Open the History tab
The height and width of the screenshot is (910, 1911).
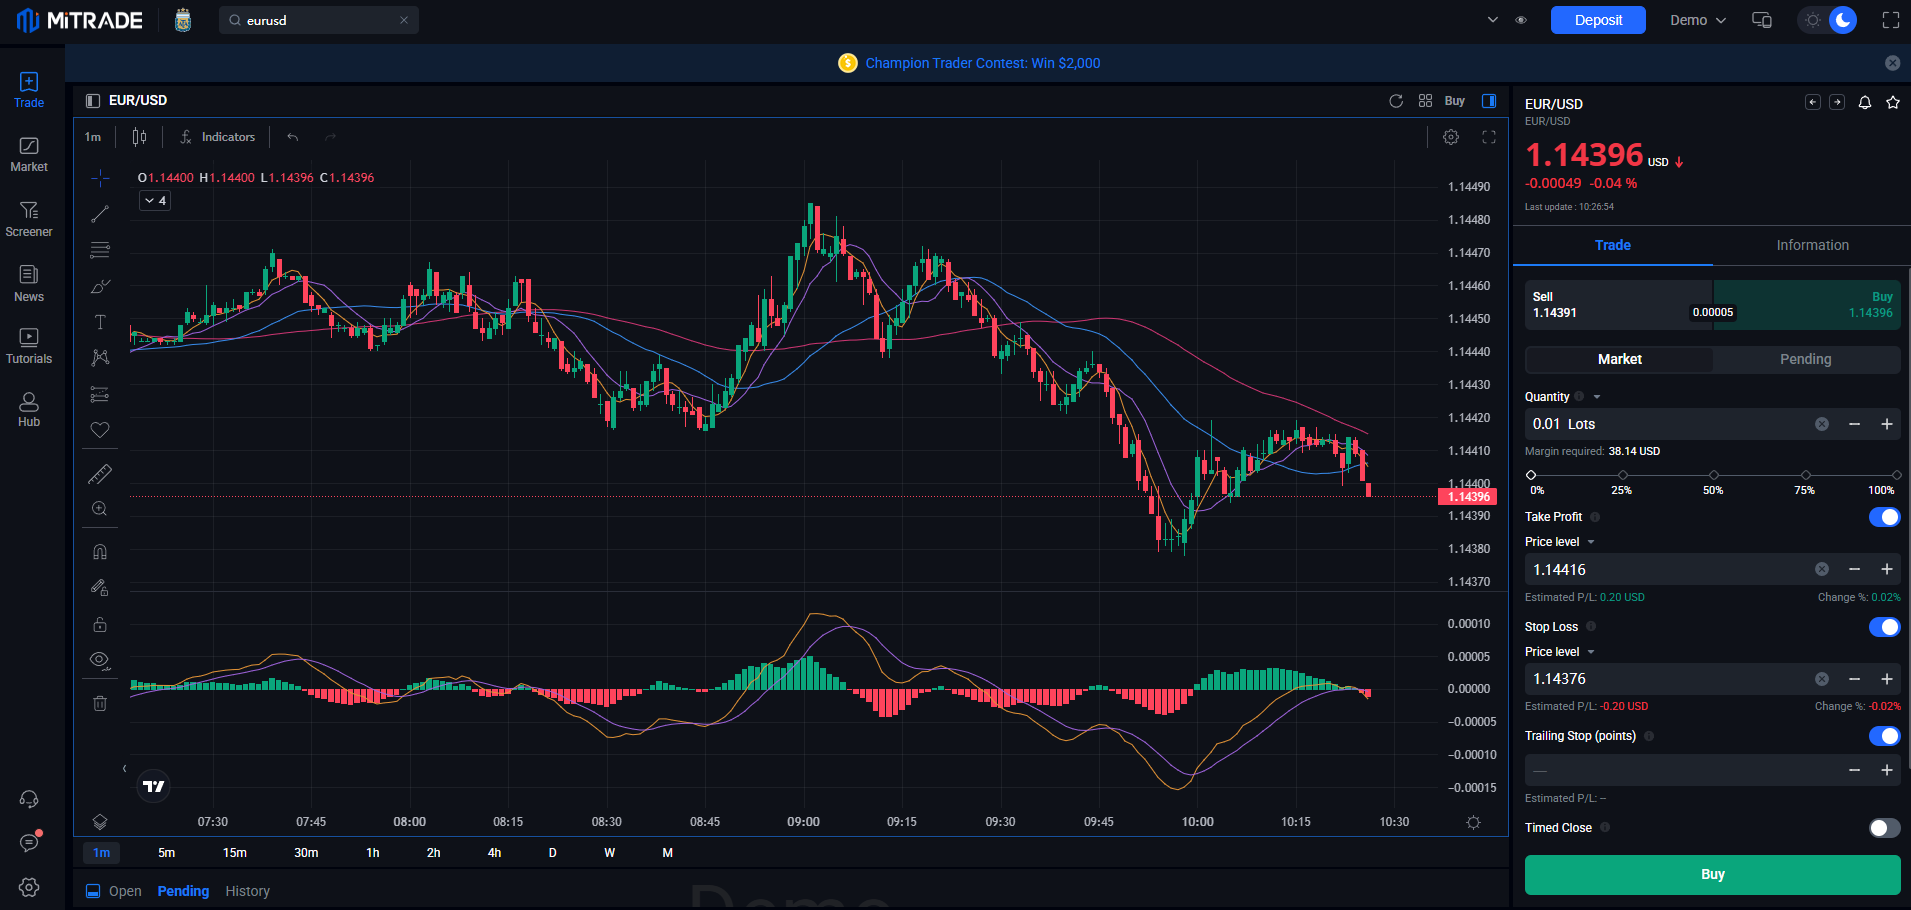click(x=247, y=891)
